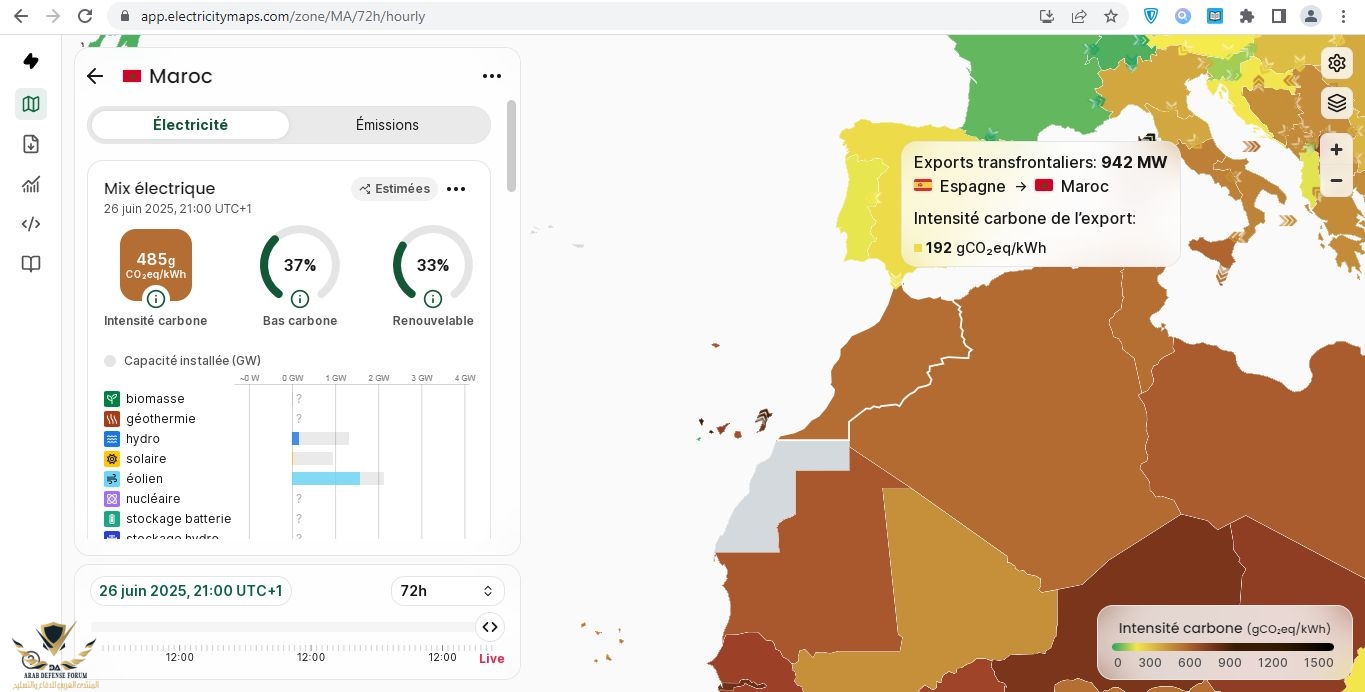Open the browser profile avatar
The height and width of the screenshot is (692, 1365).
click(x=1310, y=16)
